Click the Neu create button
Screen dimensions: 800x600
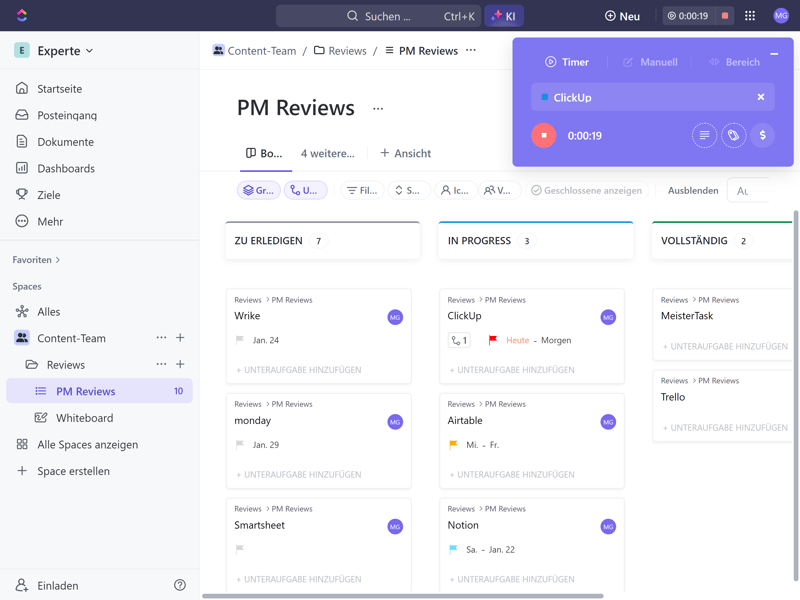coord(622,16)
